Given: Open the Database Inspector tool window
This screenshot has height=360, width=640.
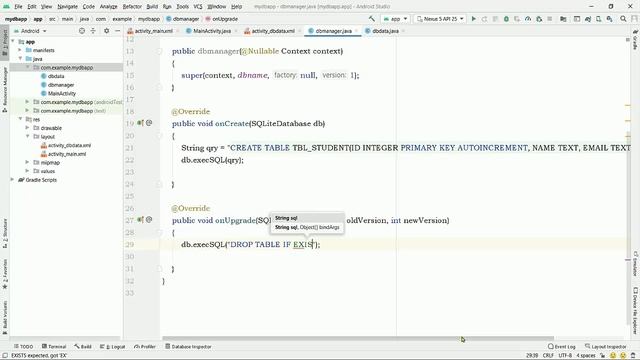Looking at the screenshot, I should (x=189, y=347).
